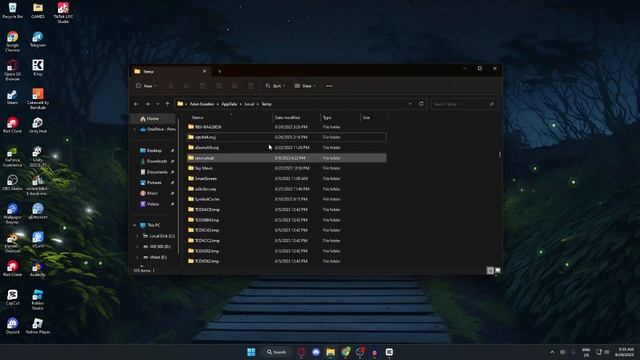Refresh the Temp folder view
Screen dimensions: 640x360
pos(421,104)
